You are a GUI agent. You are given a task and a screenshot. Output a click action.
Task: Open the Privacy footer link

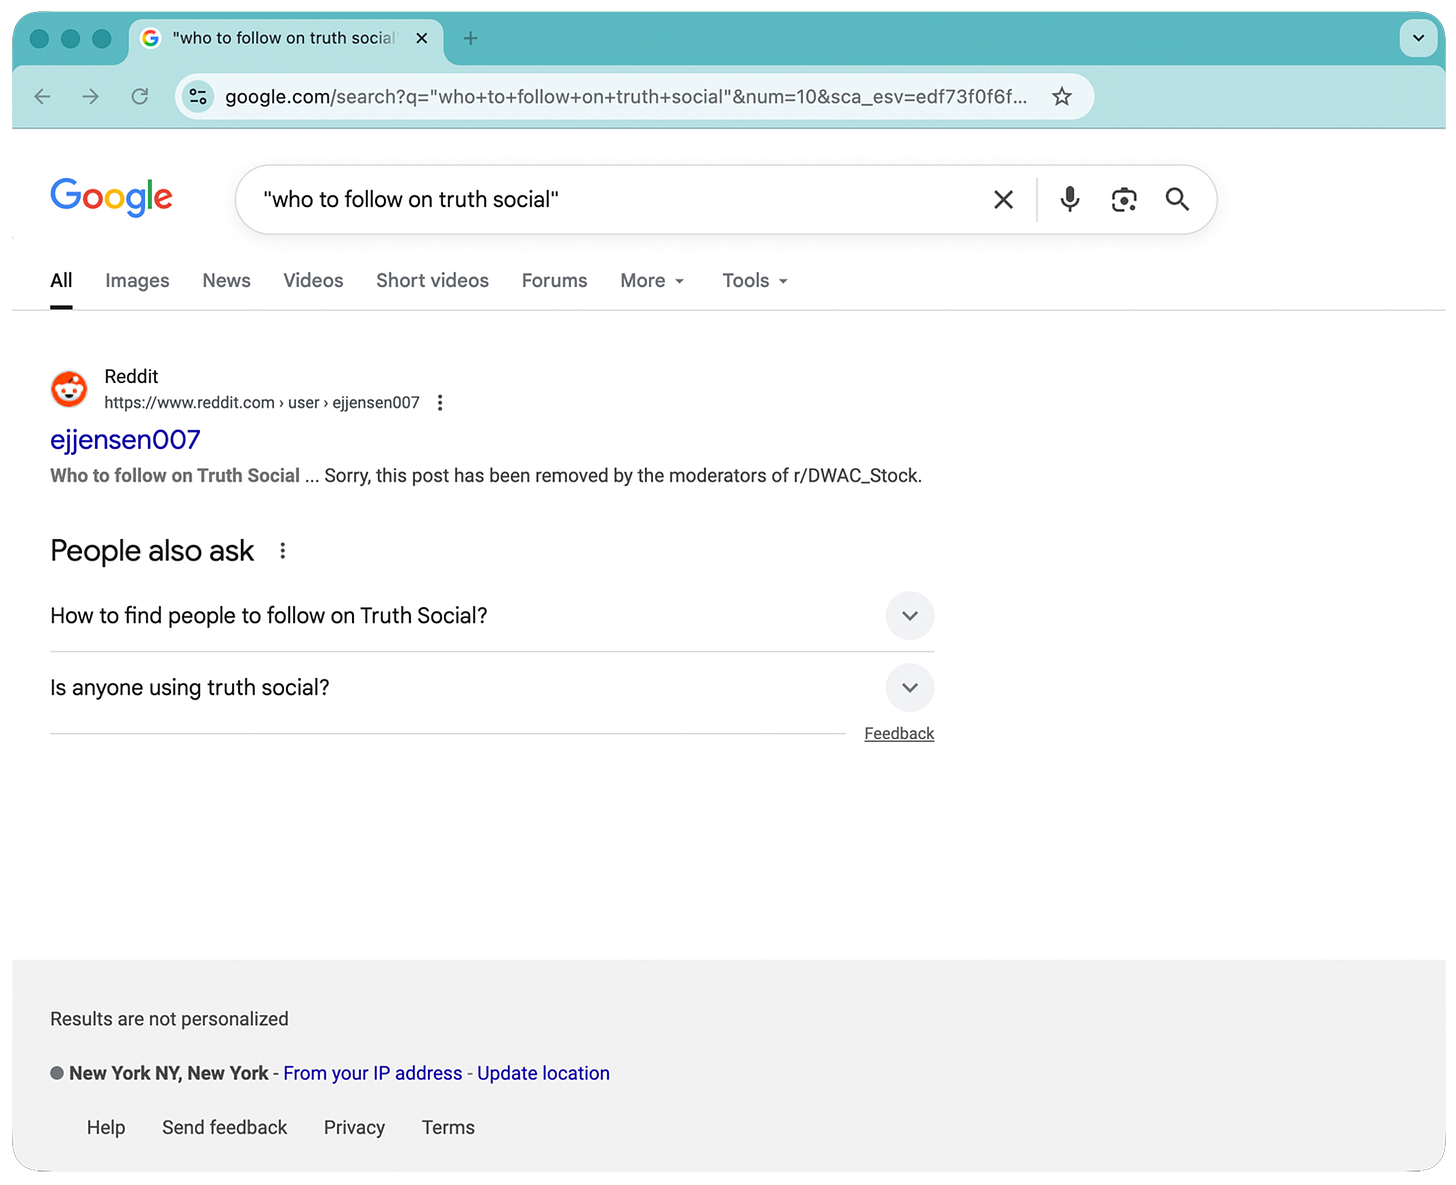354,1127
